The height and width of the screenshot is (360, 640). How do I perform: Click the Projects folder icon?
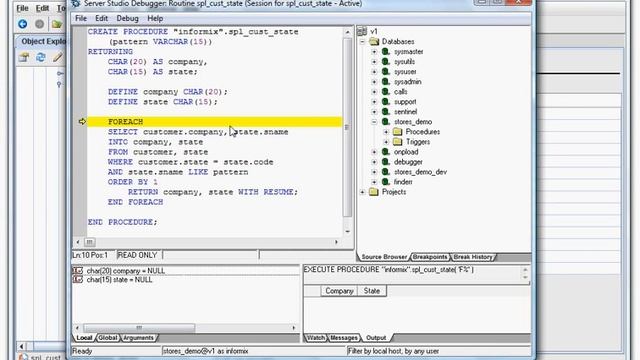point(374,192)
